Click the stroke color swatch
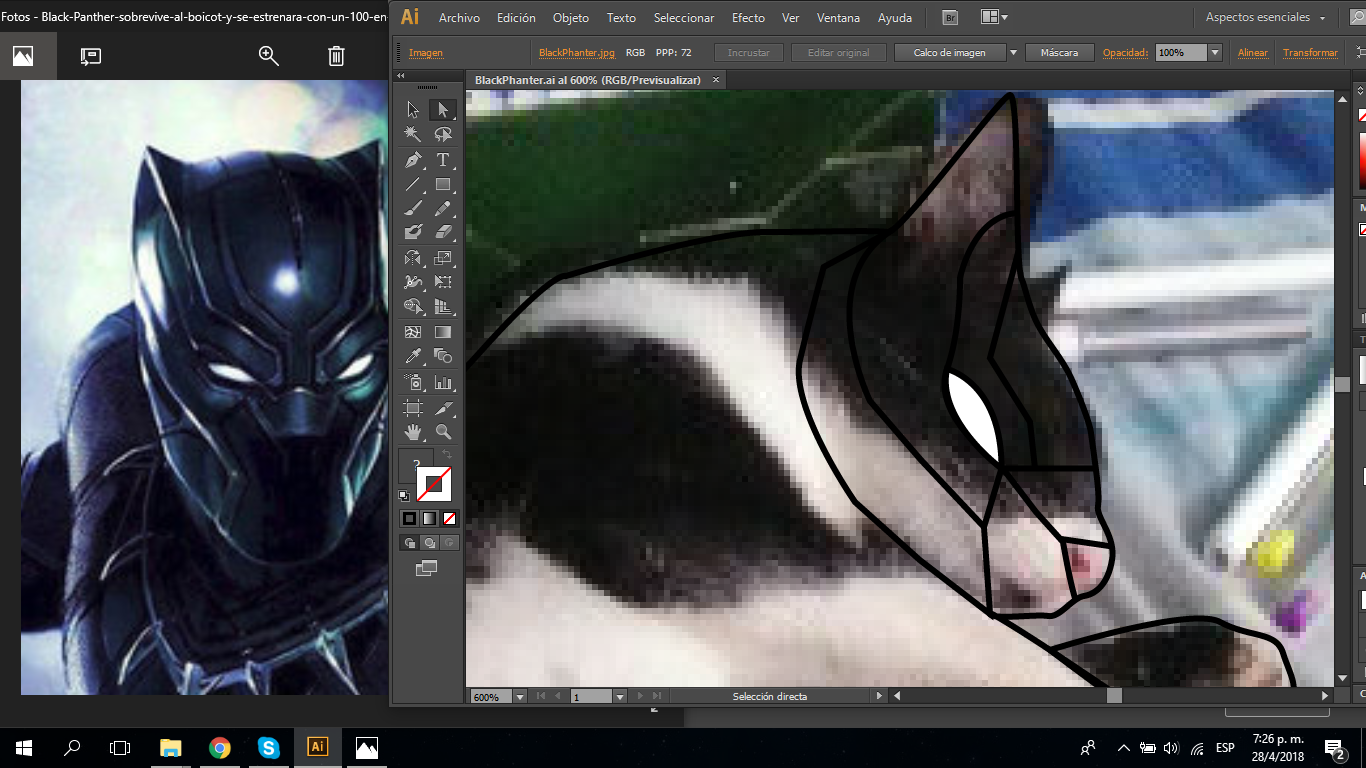1366x768 pixels. coord(434,485)
